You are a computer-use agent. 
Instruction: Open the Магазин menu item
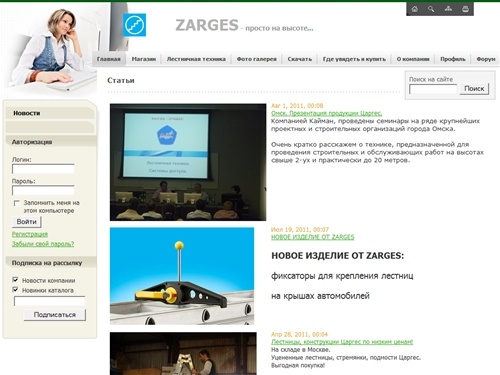144,59
